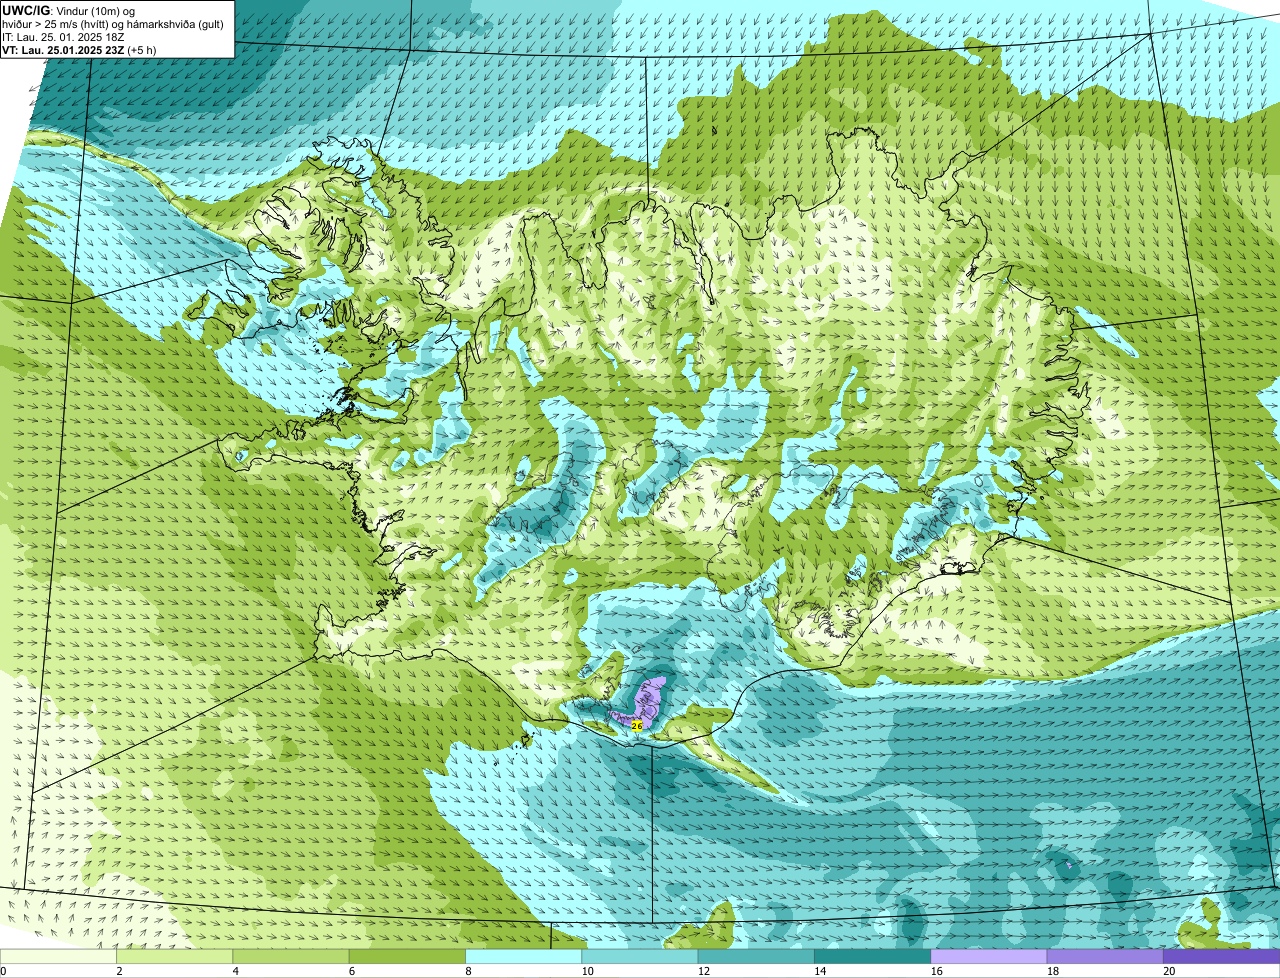The image size is (1280, 978).
Task: Click the legend scale label '14'
Action: pos(818,971)
